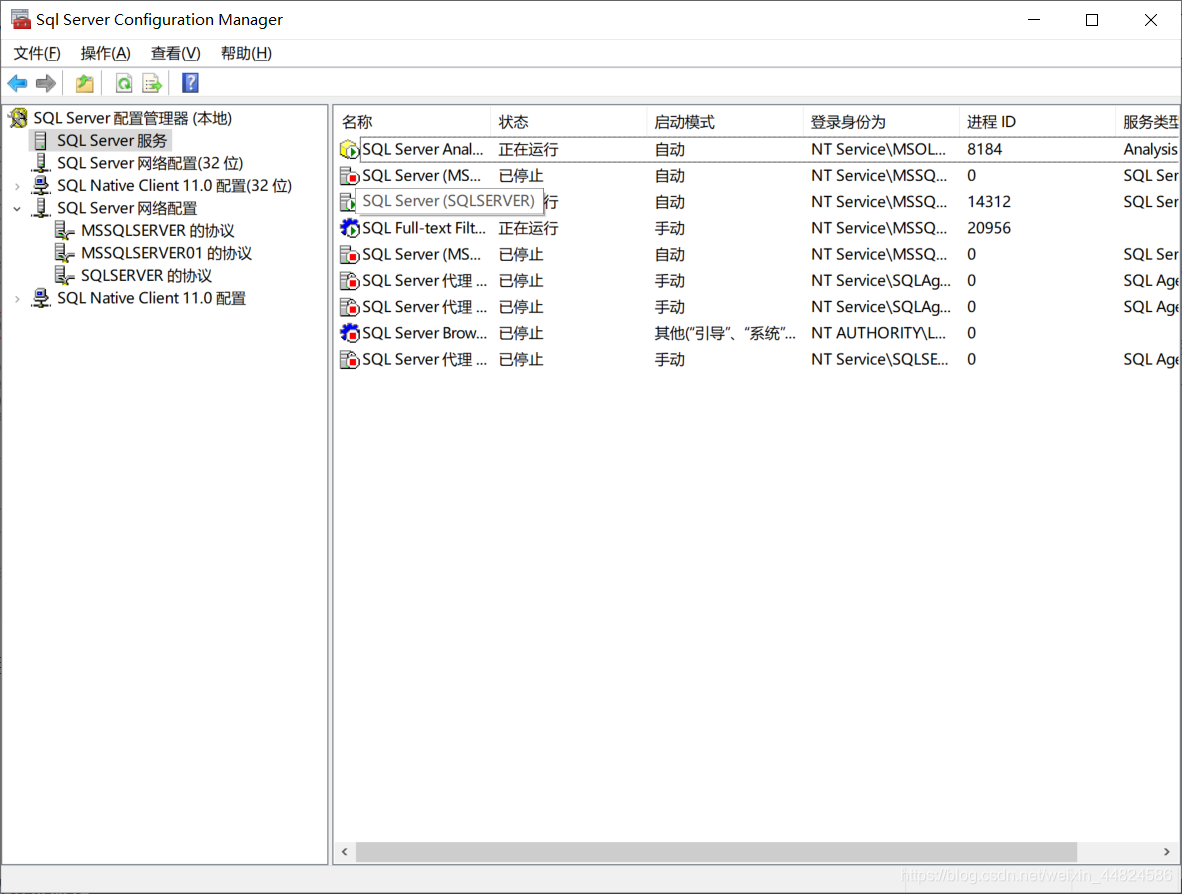Click the SQL Server (SQLSERVER) tooltip label
The height and width of the screenshot is (894, 1182).
449,201
